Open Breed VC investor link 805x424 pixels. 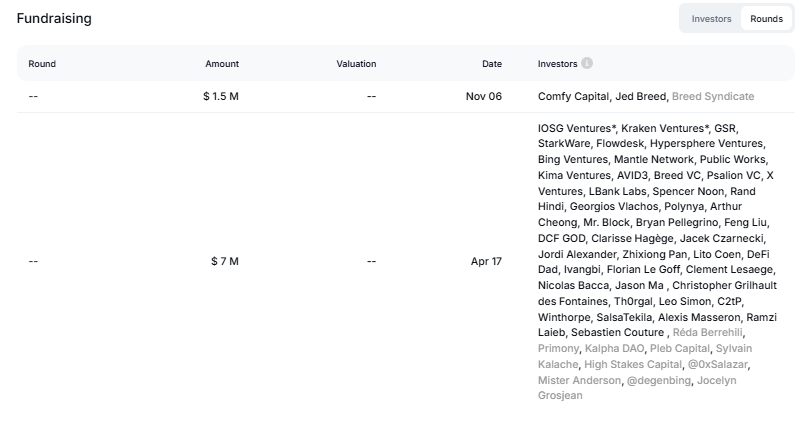click(677, 176)
